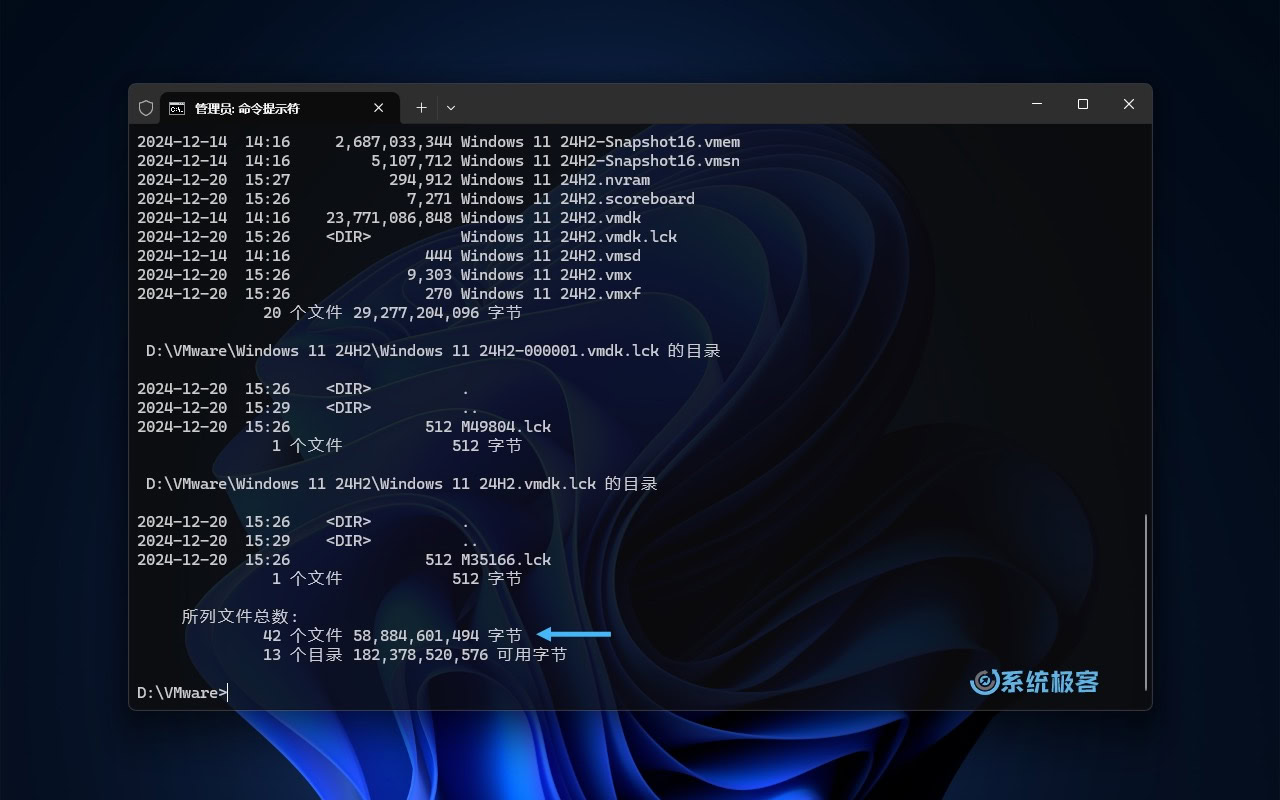
Task: Click the Windows 11 24H2.vmdk.lck 的目录 path line
Action: pyautogui.click(x=402, y=484)
